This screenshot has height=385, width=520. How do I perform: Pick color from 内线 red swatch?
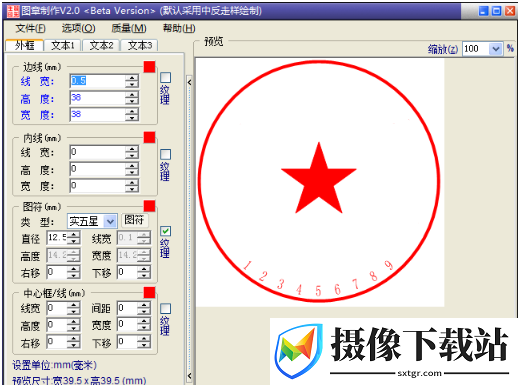(149, 137)
